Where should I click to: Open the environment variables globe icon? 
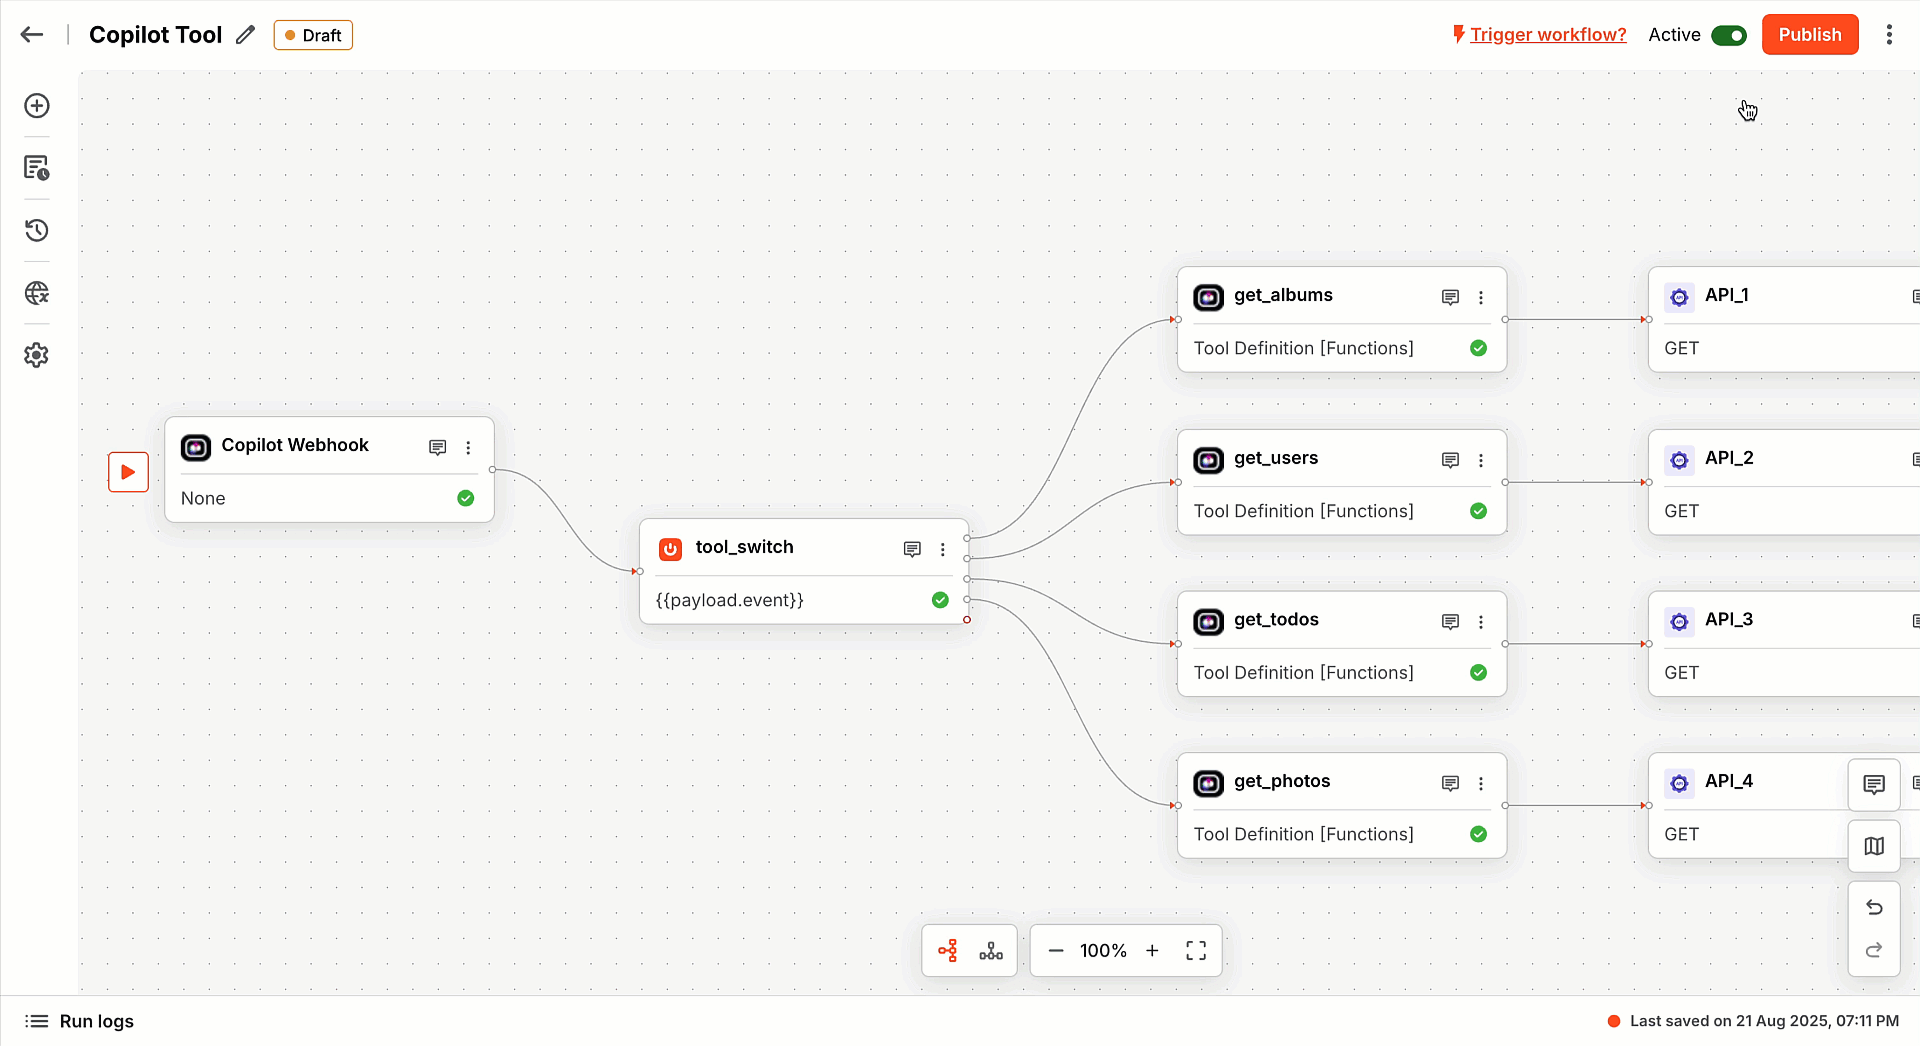[x=37, y=293]
